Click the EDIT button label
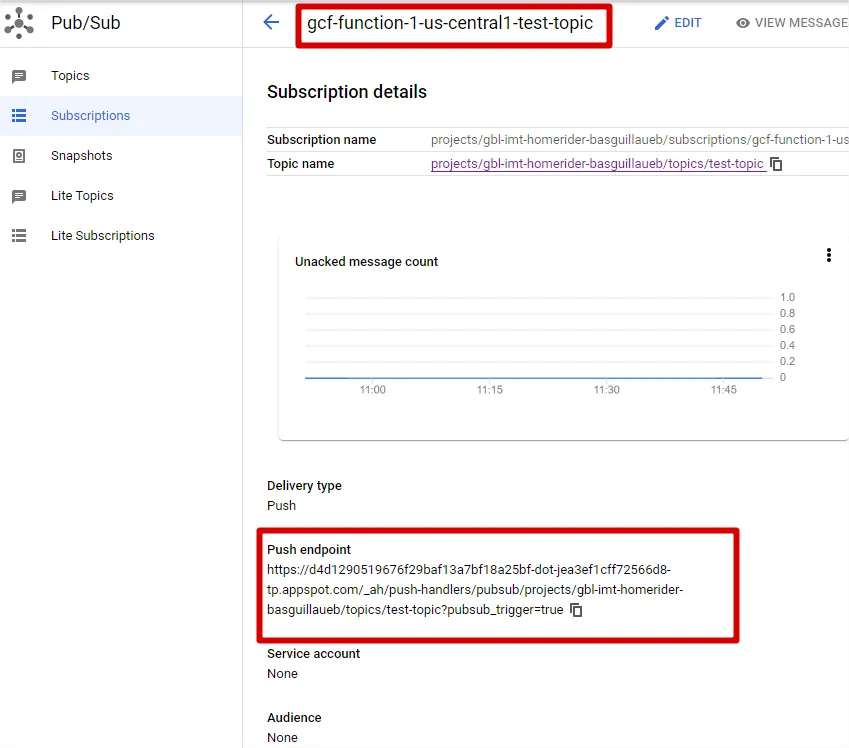Image resolution: width=849 pixels, height=748 pixels. click(688, 23)
